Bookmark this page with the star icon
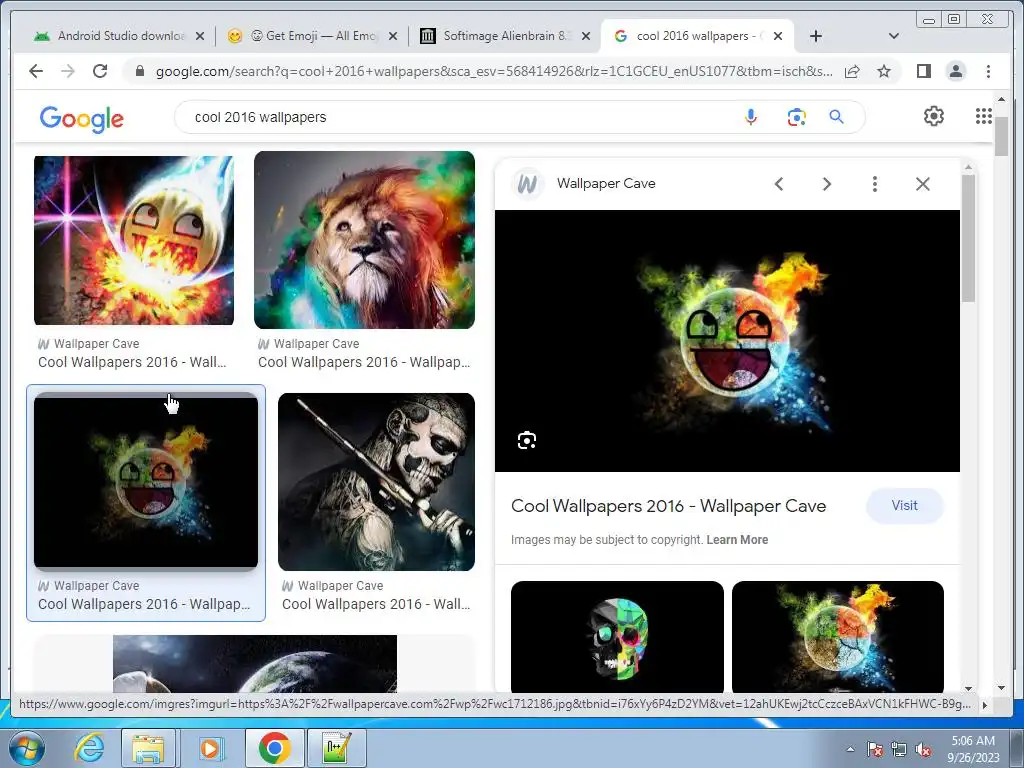 [884, 71]
